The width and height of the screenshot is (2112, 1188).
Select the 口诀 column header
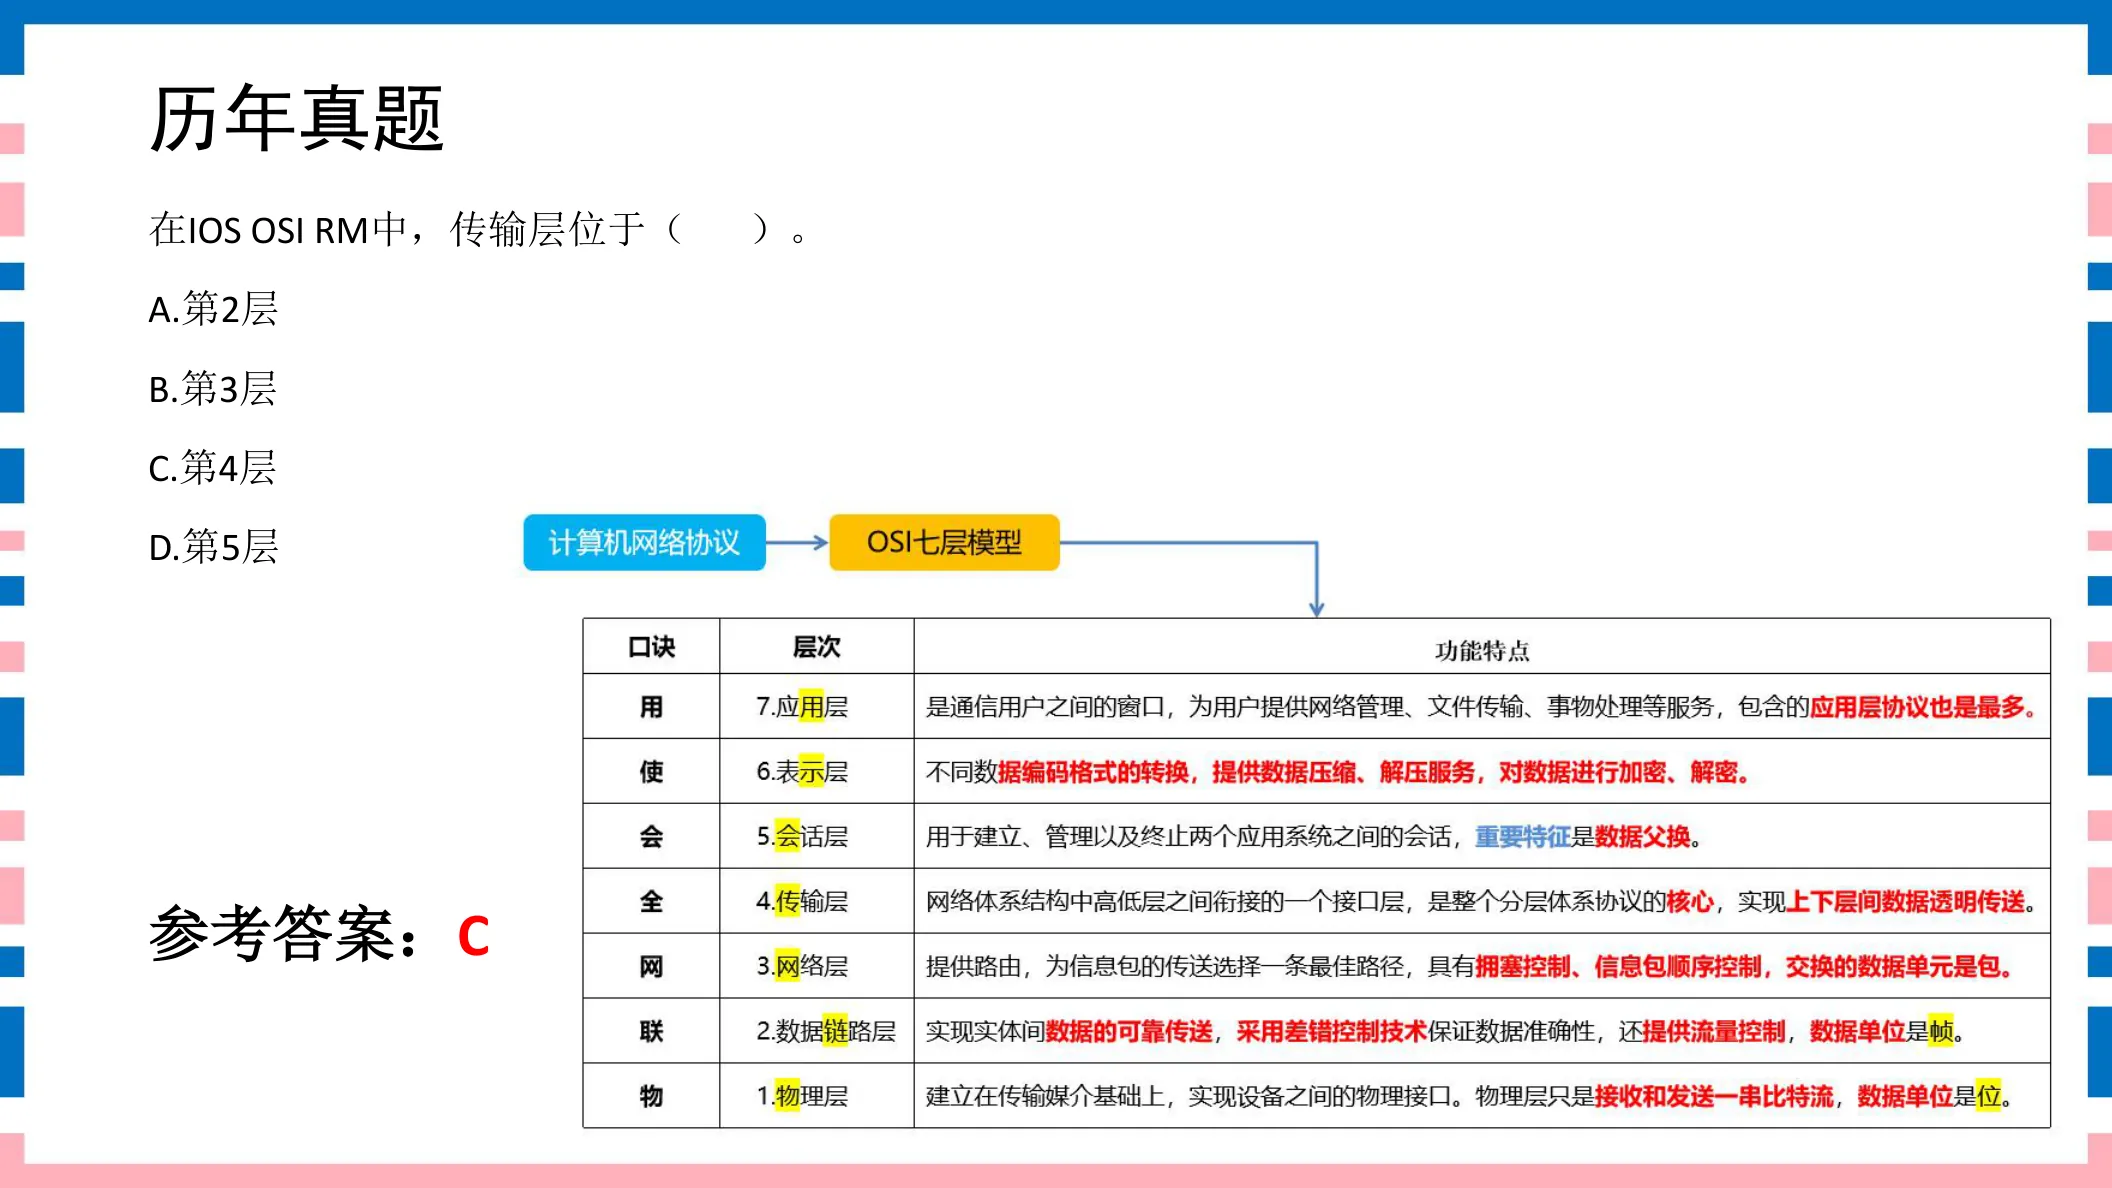(651, 647)
